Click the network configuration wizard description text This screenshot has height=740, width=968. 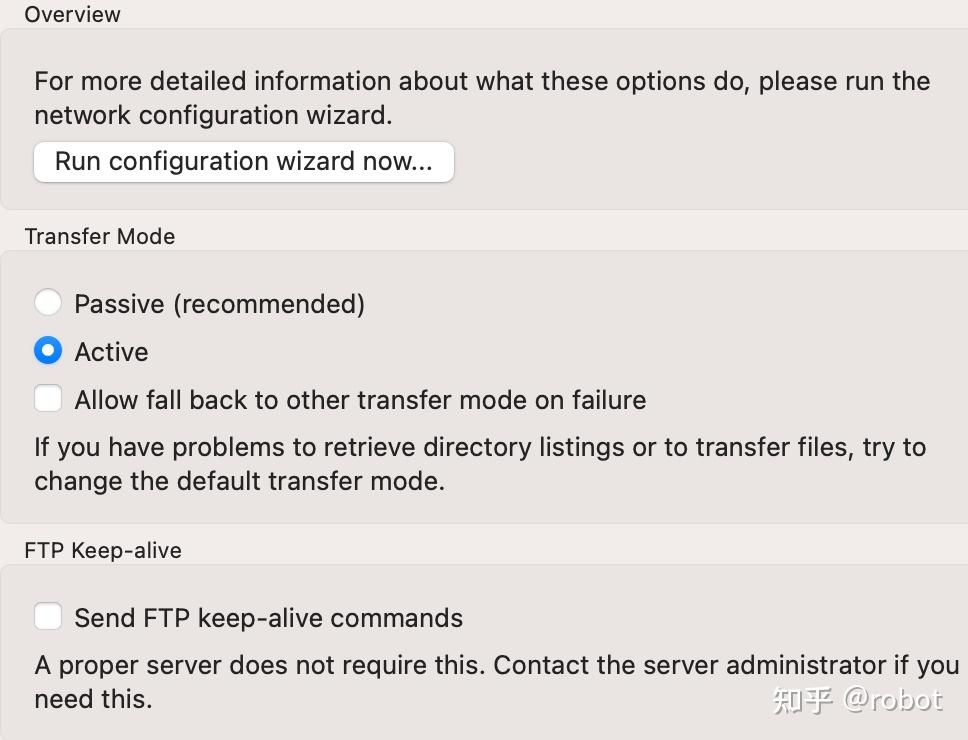pos(482,97)
